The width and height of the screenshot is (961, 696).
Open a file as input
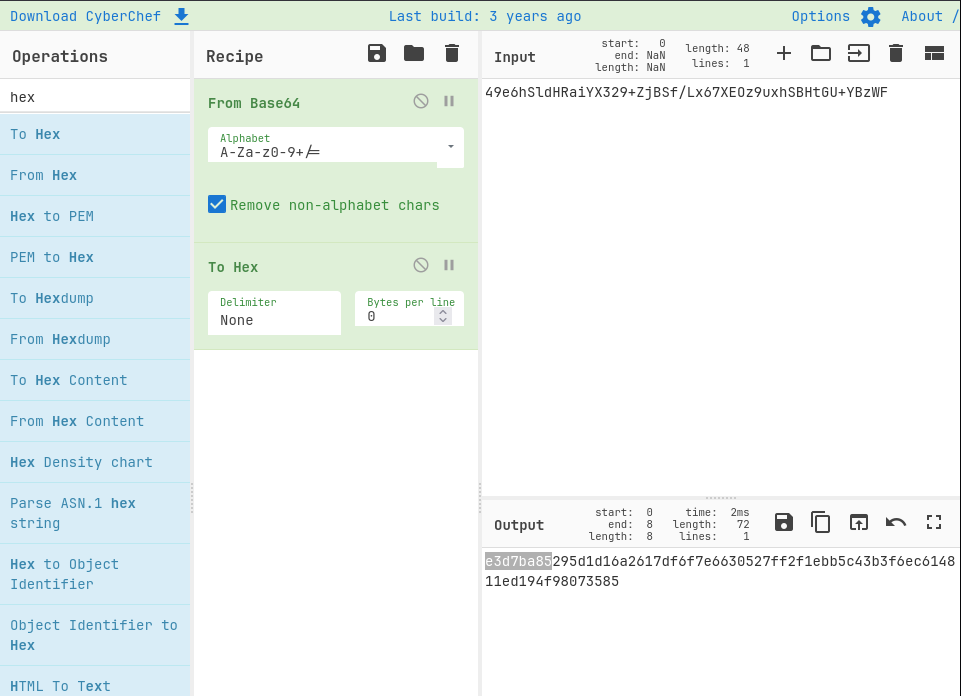click(x=859, y=53)
